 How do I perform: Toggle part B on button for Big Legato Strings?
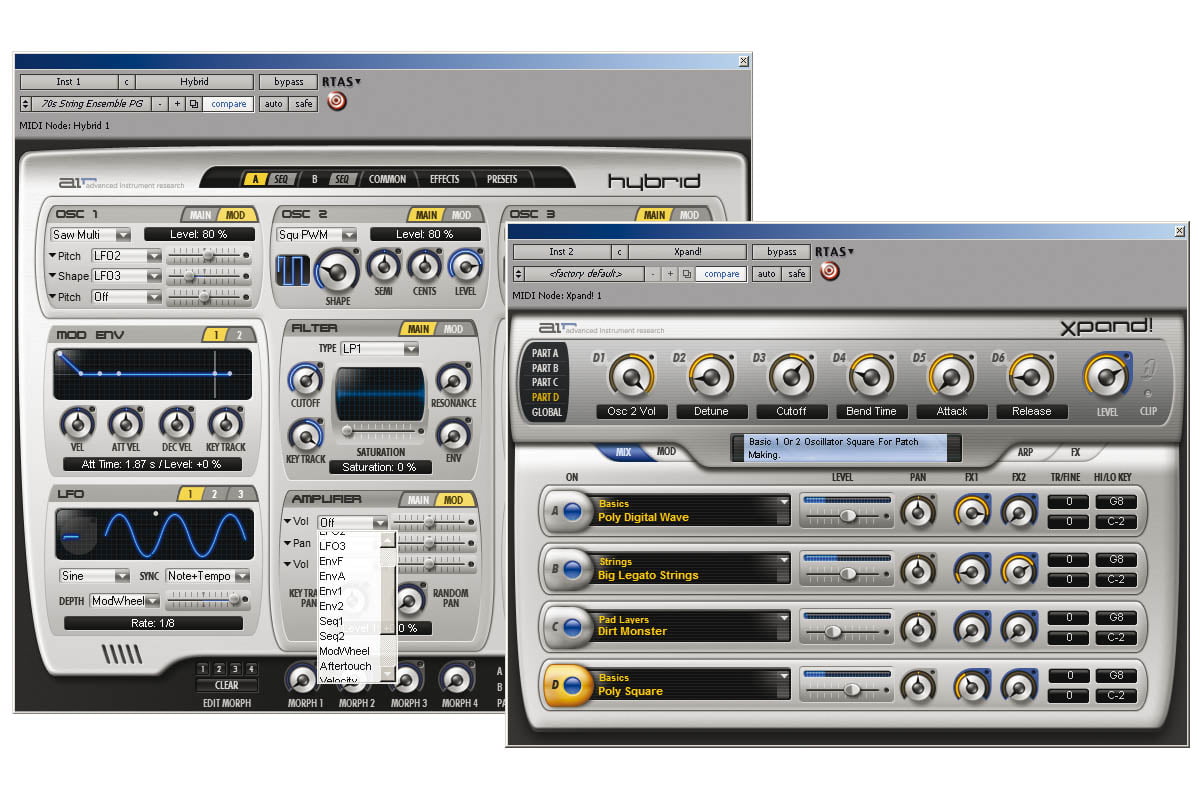tap(572, 569)
